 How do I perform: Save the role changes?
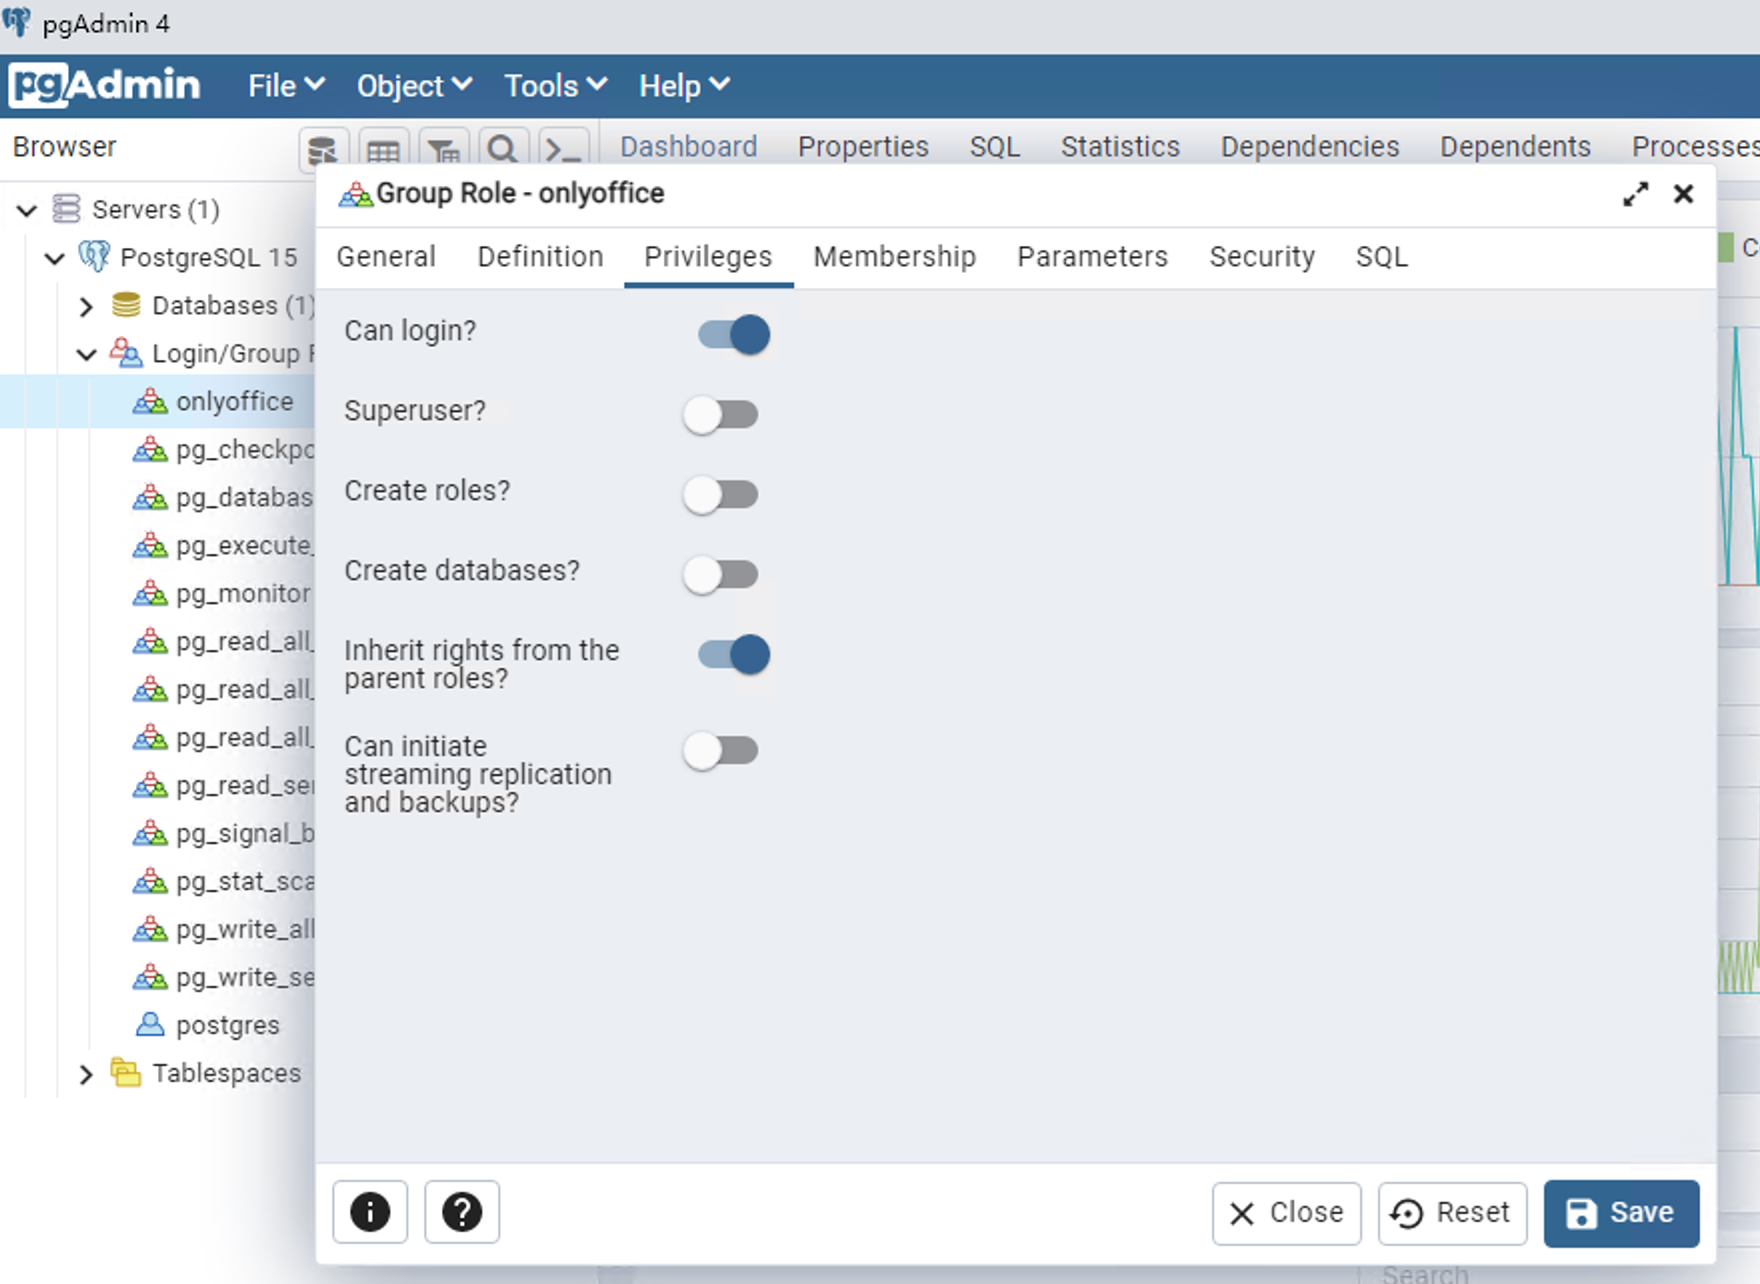click(x=1621, y=1213)
